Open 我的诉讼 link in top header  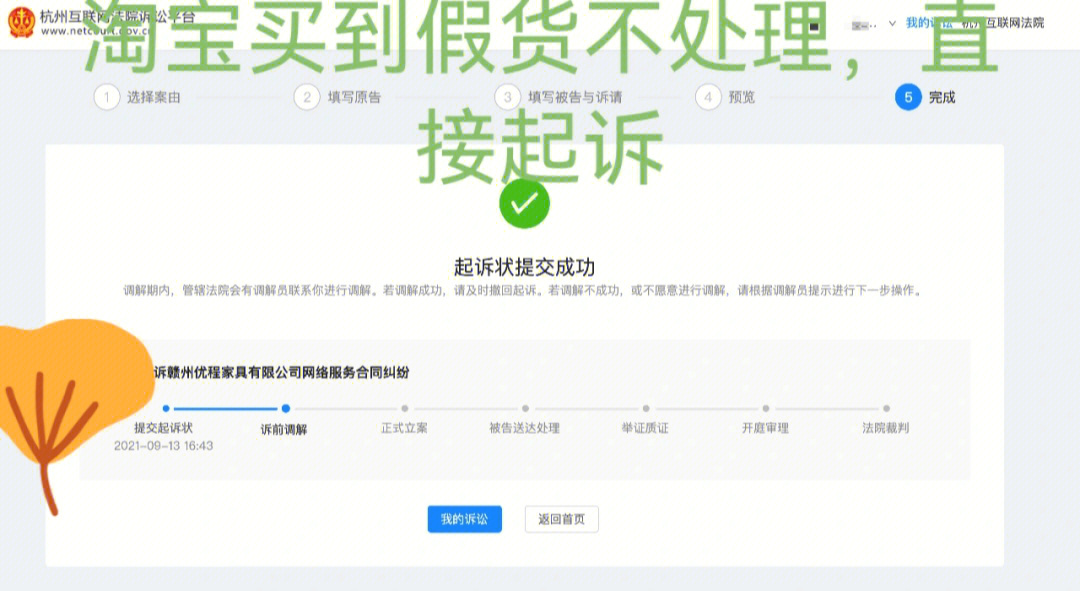point(928,23)
